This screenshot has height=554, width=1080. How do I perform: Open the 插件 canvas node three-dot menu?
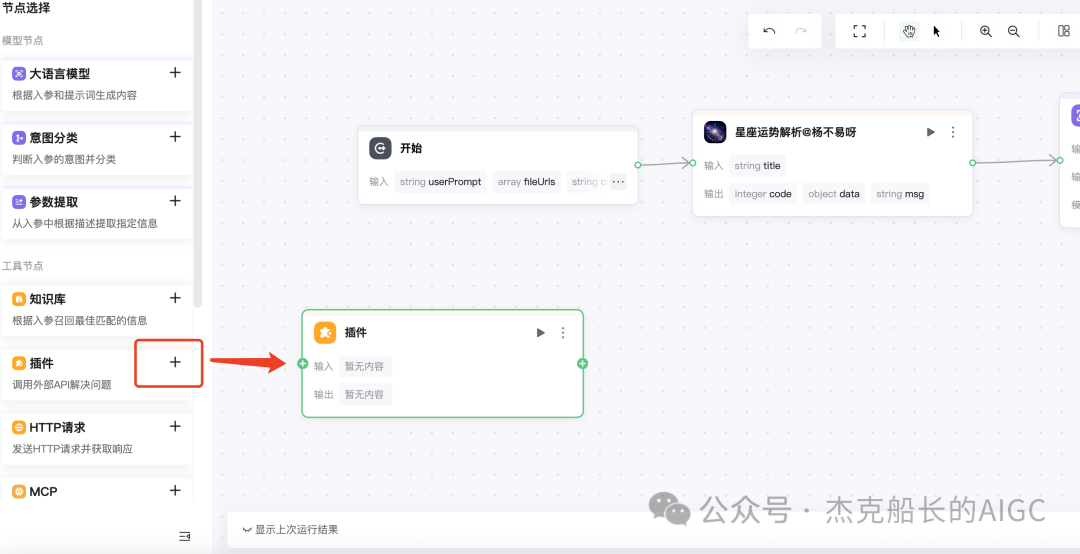click(x=563, y=333)
